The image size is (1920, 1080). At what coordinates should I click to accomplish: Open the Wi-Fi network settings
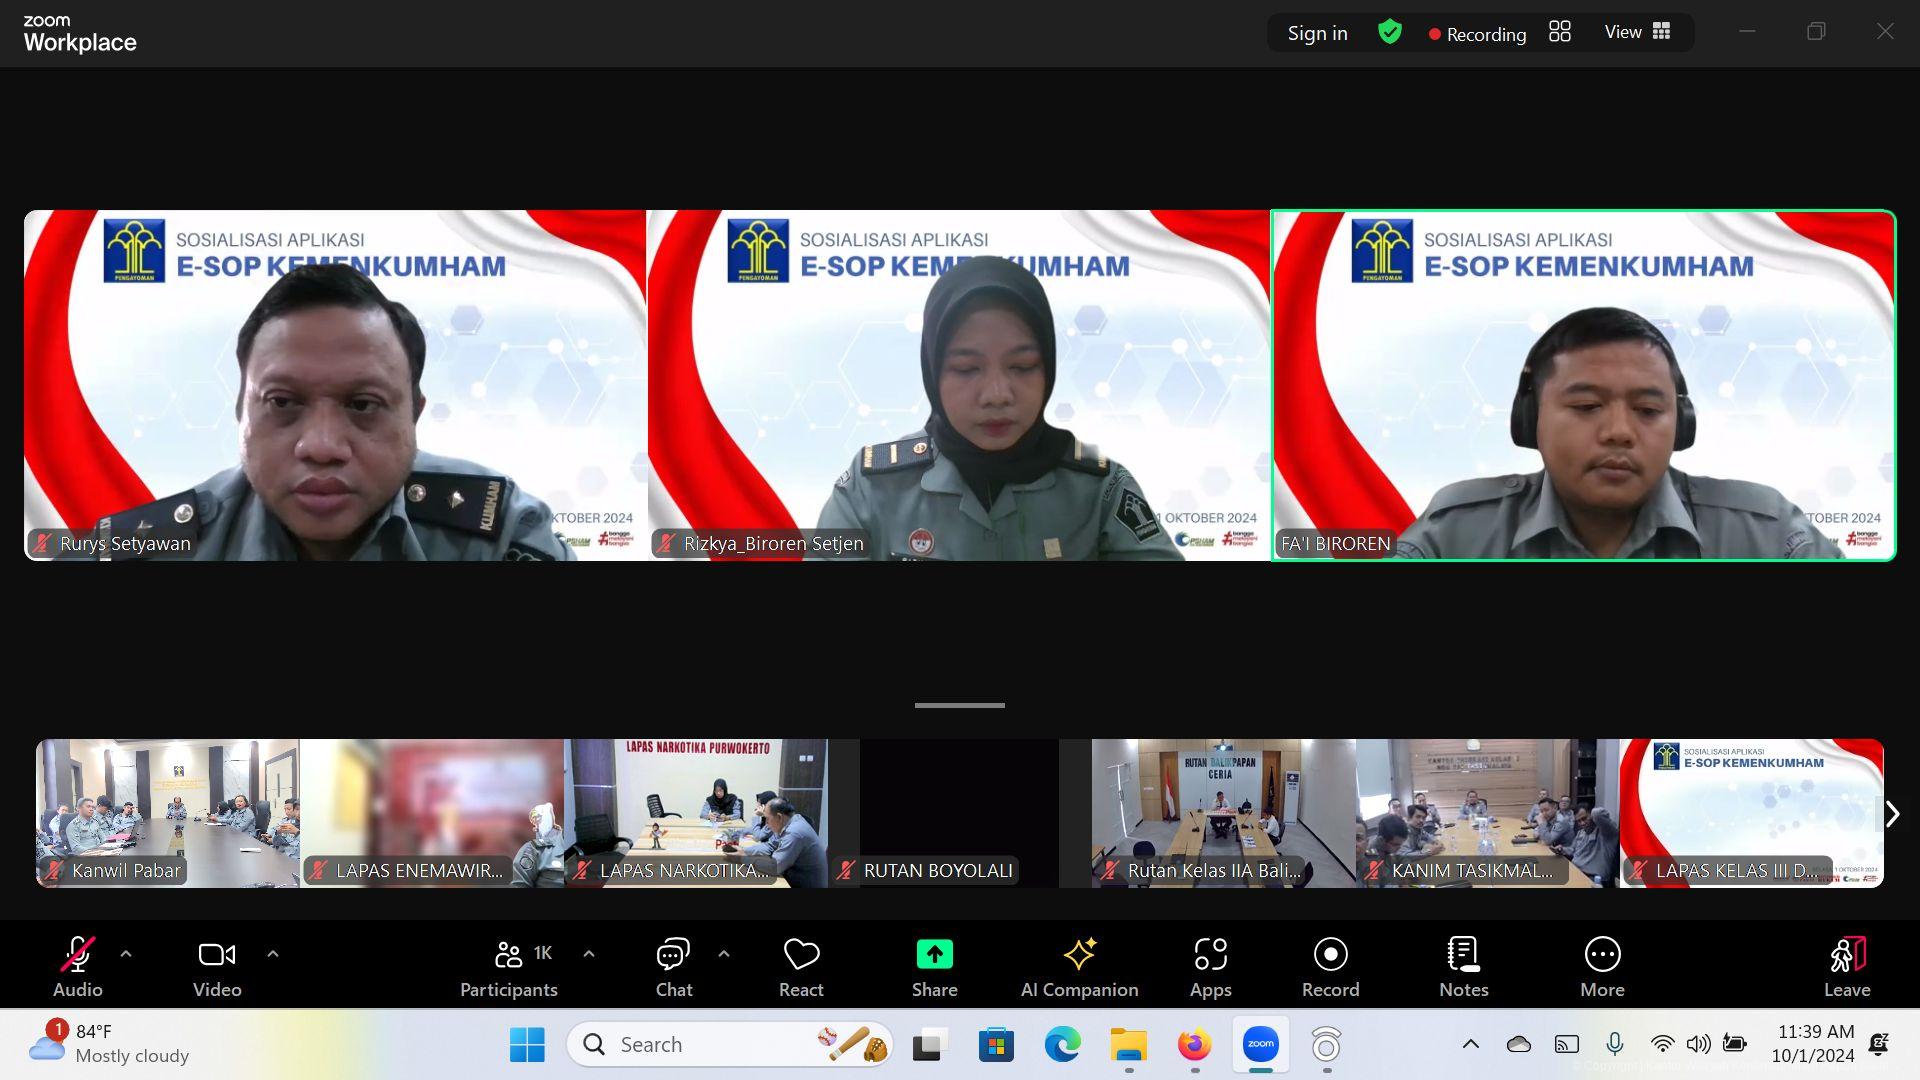click(1662, 1045)
